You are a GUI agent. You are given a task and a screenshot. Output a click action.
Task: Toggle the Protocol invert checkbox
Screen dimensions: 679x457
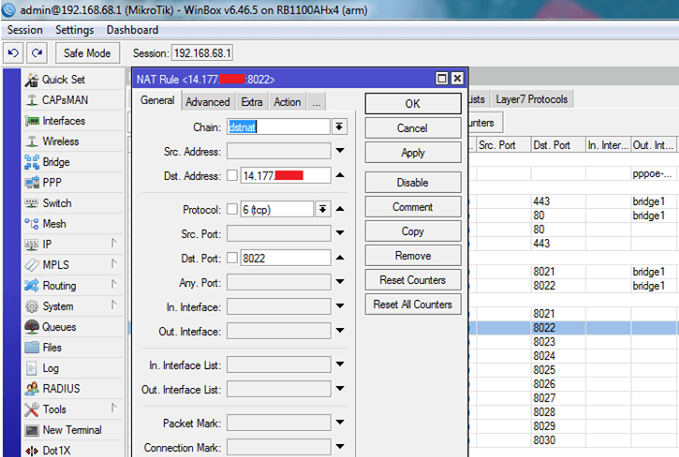(233, 209)
